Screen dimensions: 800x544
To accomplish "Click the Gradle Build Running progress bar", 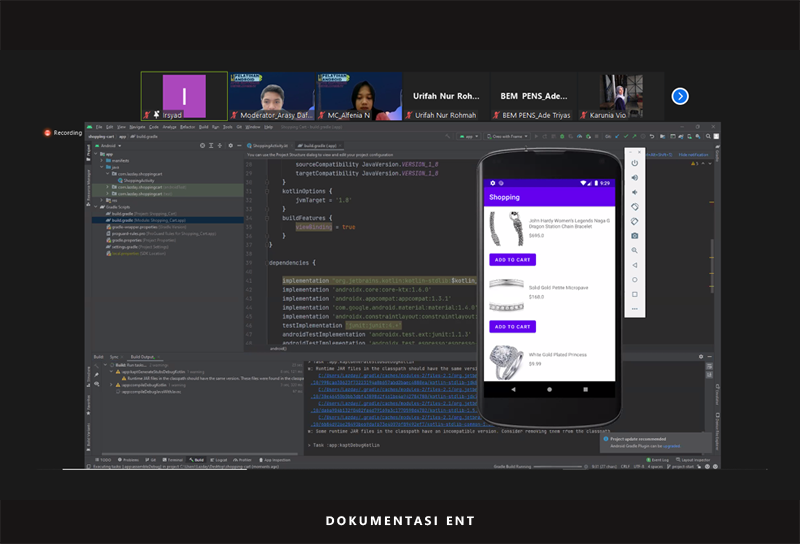I will tap(557, 466).
